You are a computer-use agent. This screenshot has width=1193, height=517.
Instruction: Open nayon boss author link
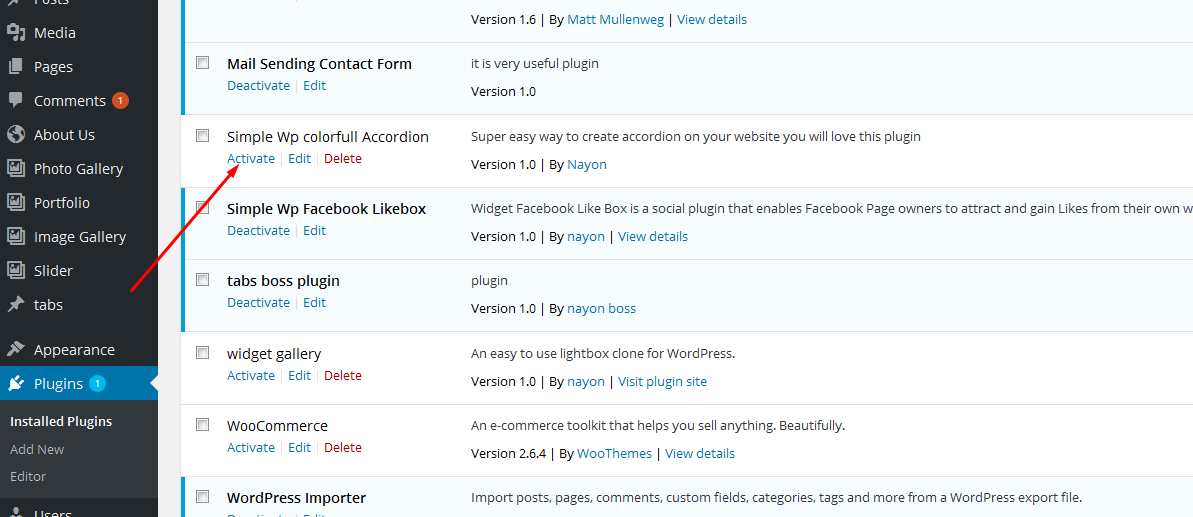(x=602, y=309)
